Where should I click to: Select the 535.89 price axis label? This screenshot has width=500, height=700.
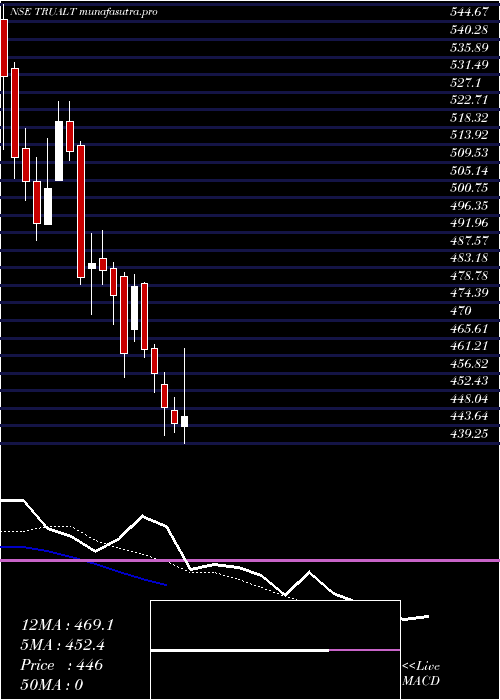click(469, 47)
